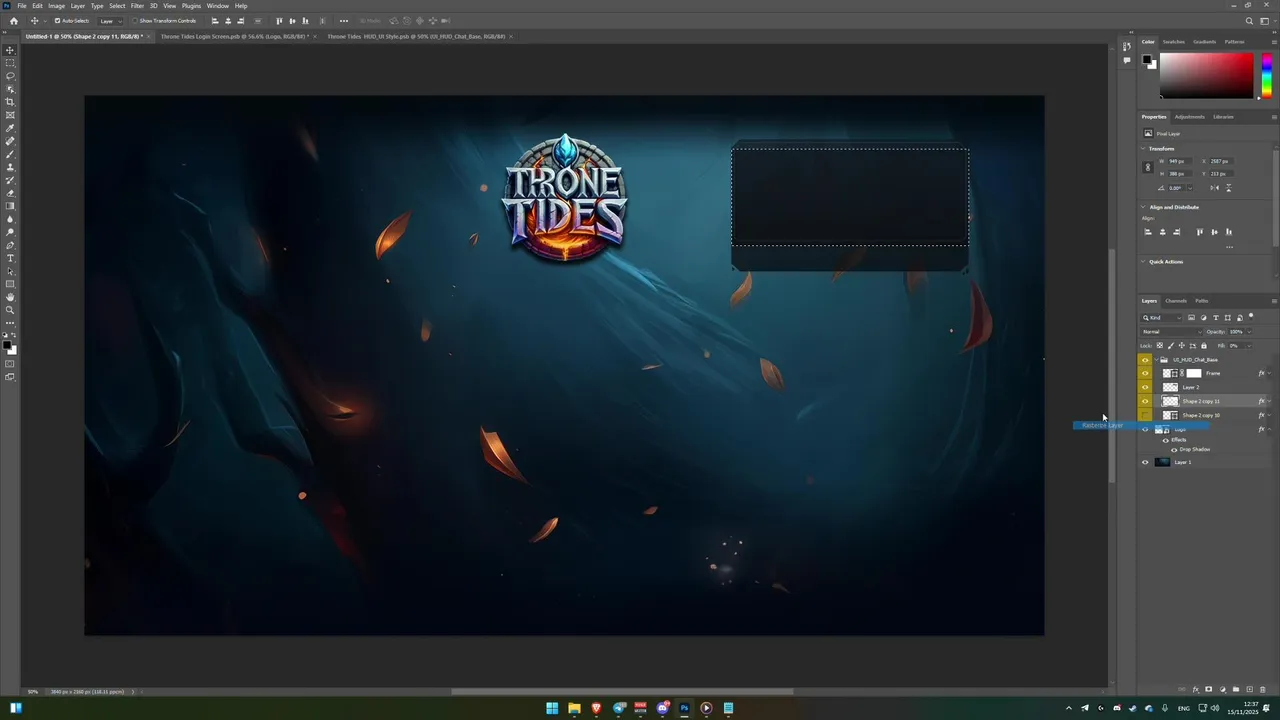The image size is (1280, 720).
Task: Toggle Show Transform Controls checkbox
Action: point(135,20)
